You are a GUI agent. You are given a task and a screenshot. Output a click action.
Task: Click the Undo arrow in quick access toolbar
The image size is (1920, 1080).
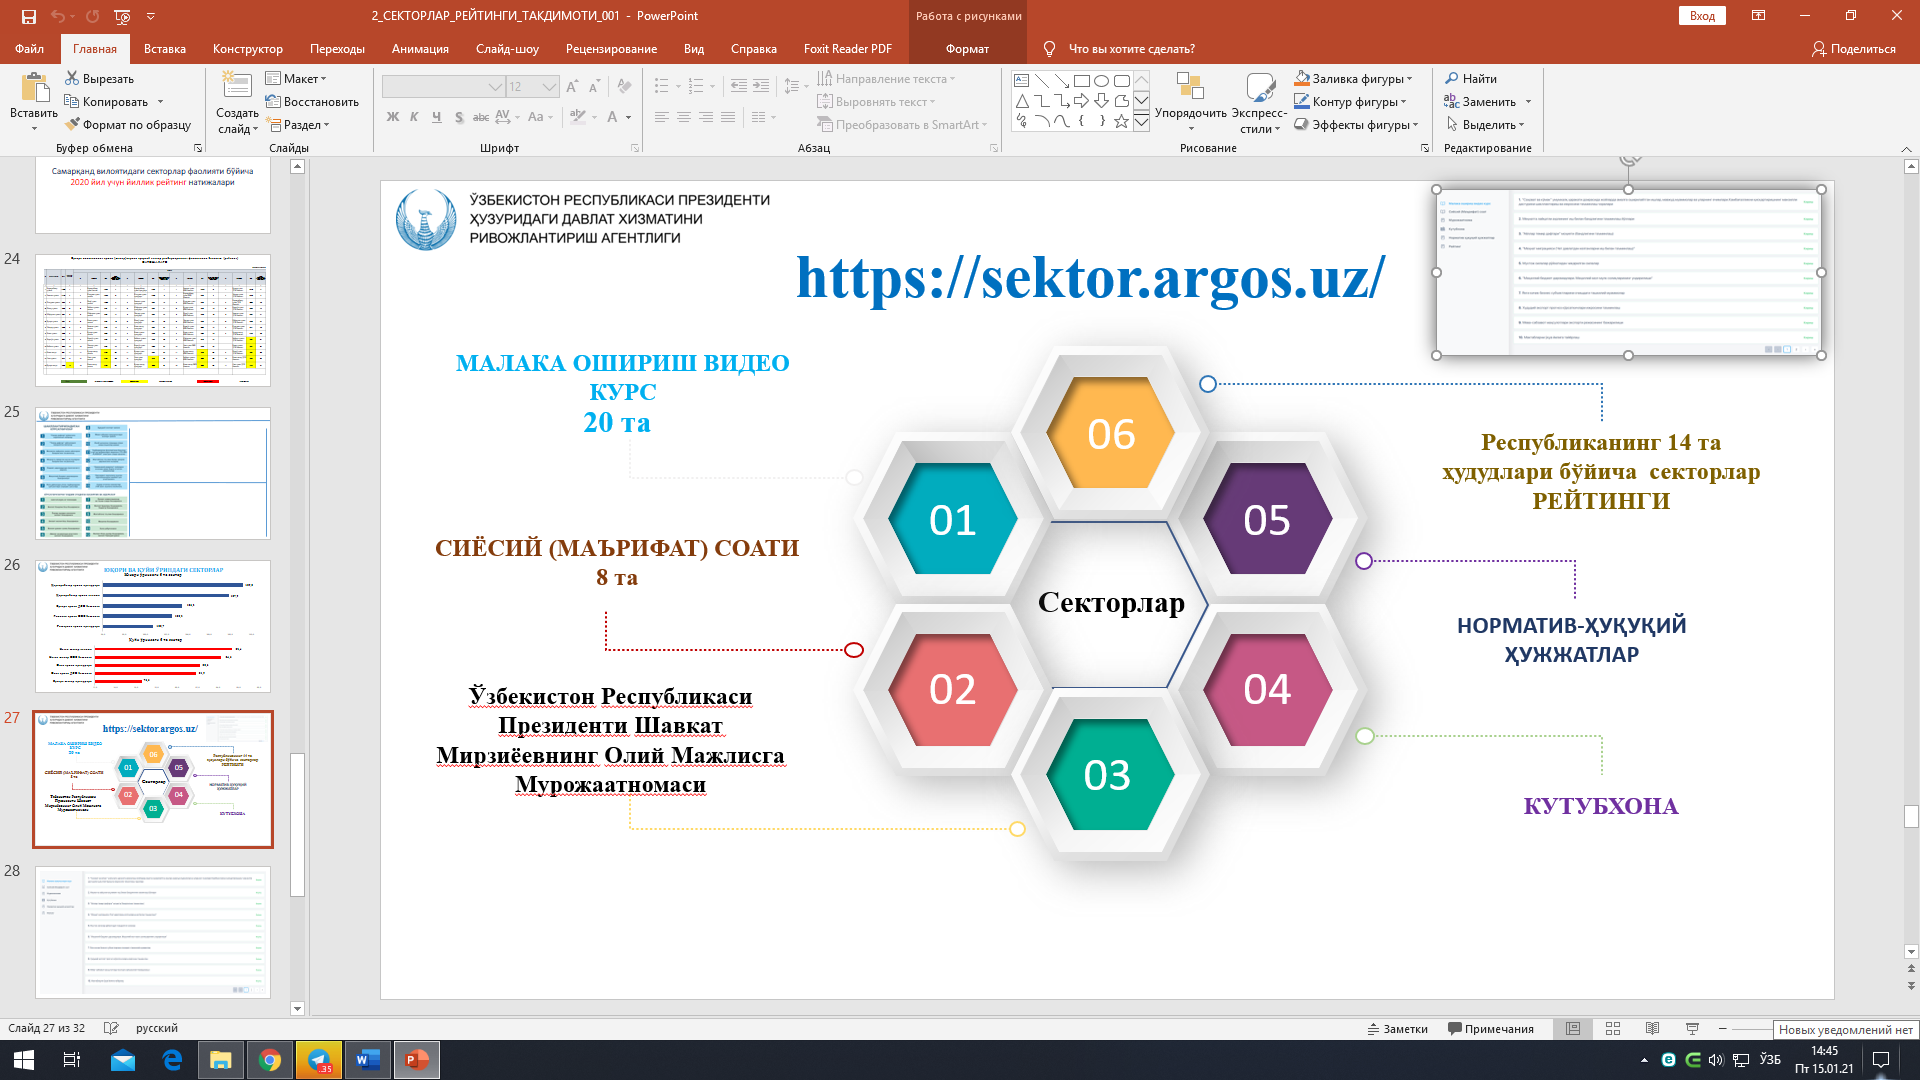pos(58,16)
